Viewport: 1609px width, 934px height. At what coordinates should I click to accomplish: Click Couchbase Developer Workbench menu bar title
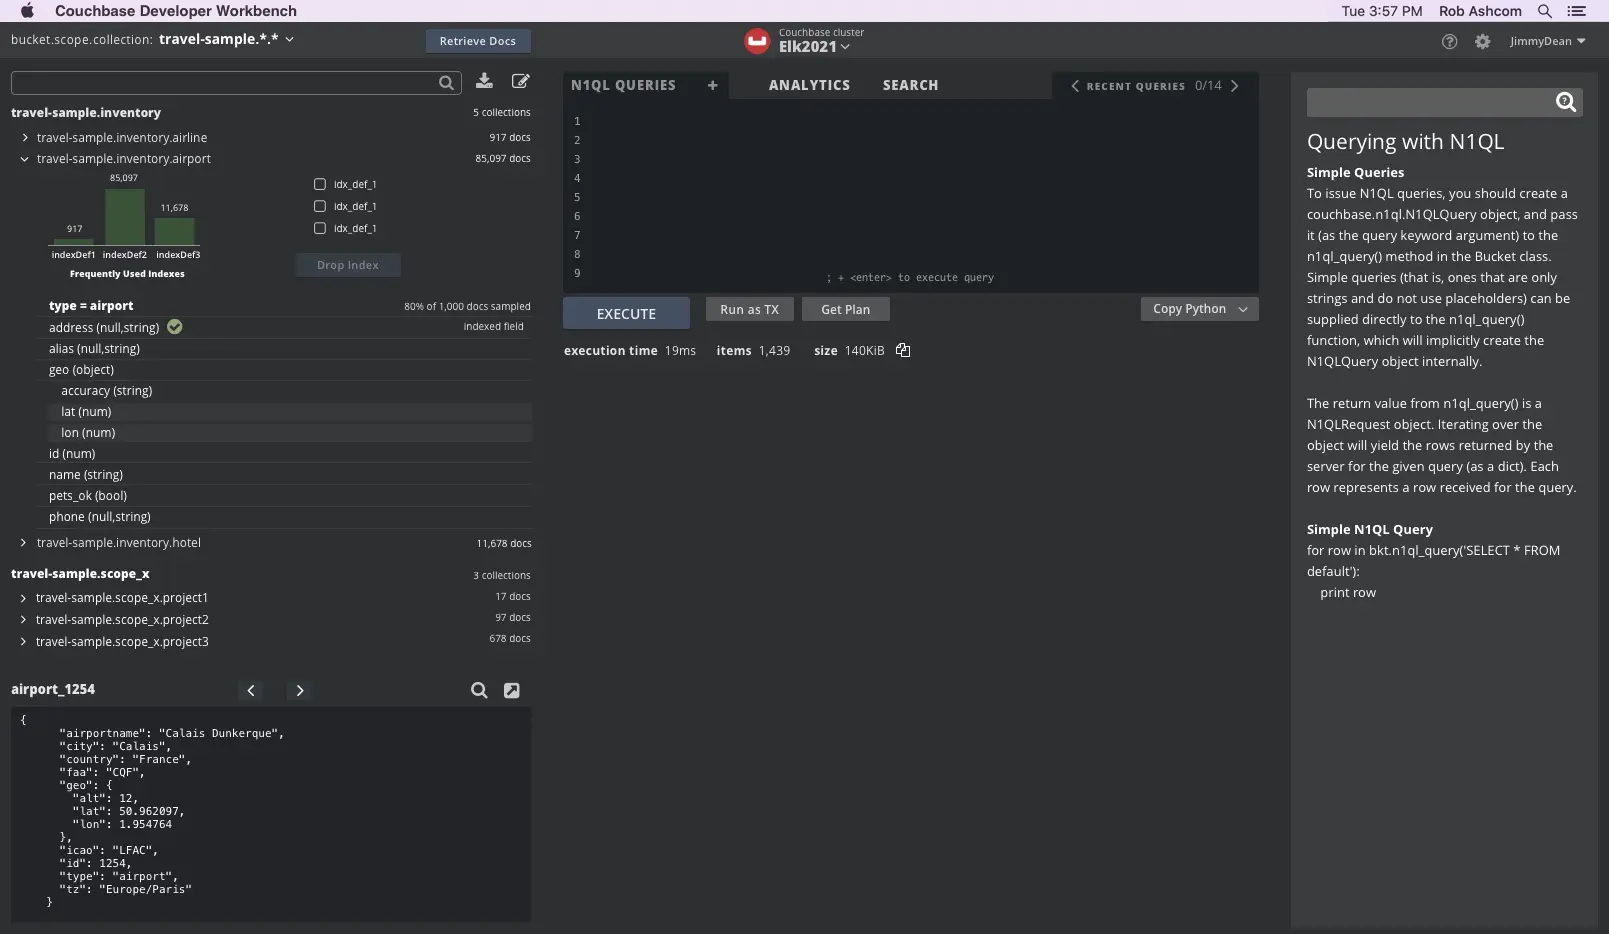point(176,11)
